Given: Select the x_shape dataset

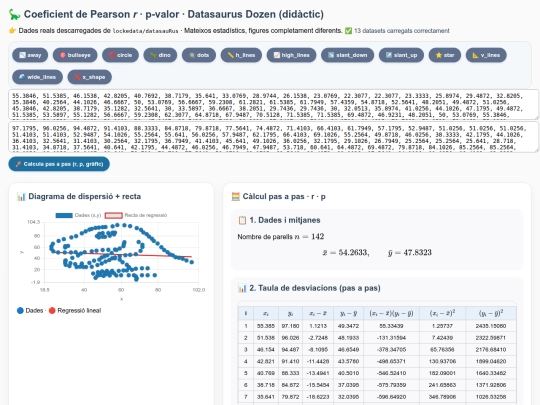Looking at the screenshot, I should point(90,77).
